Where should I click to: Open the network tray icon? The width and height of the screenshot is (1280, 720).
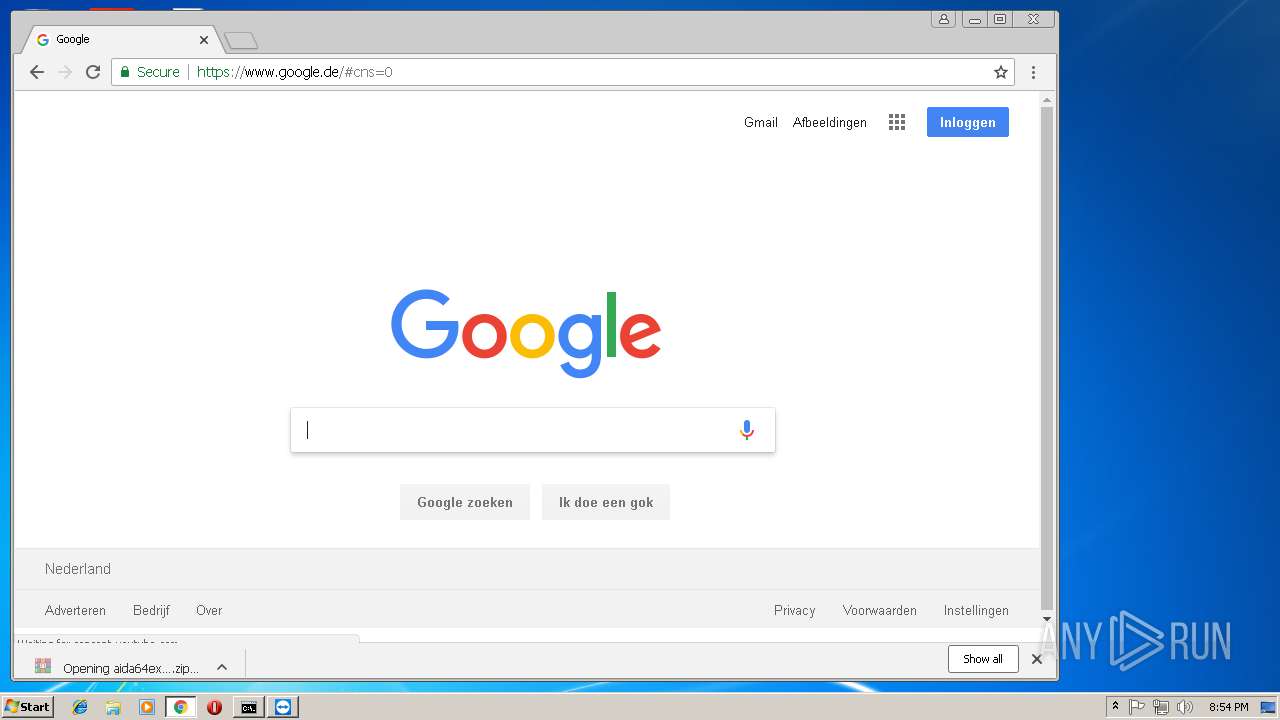pyautogui.click(x=1161, y=707)
